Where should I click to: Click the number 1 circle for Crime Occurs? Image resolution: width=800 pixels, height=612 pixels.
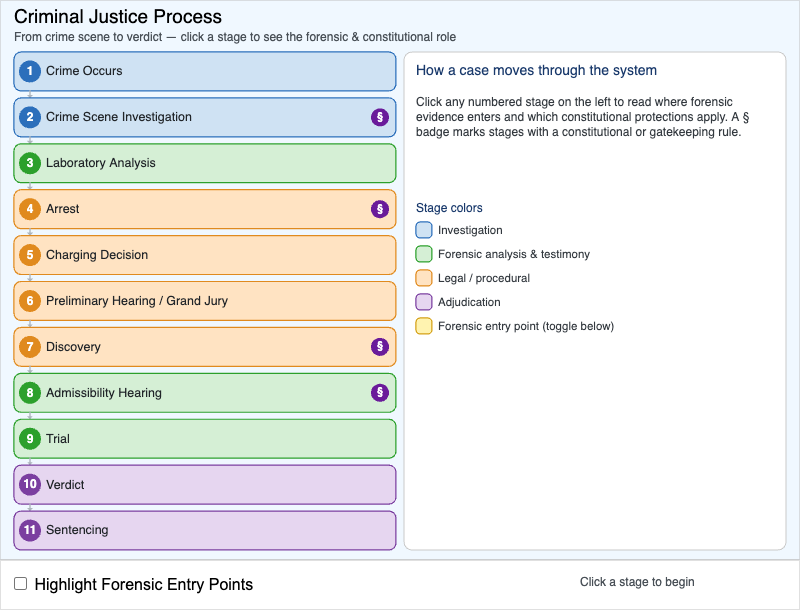30,71
